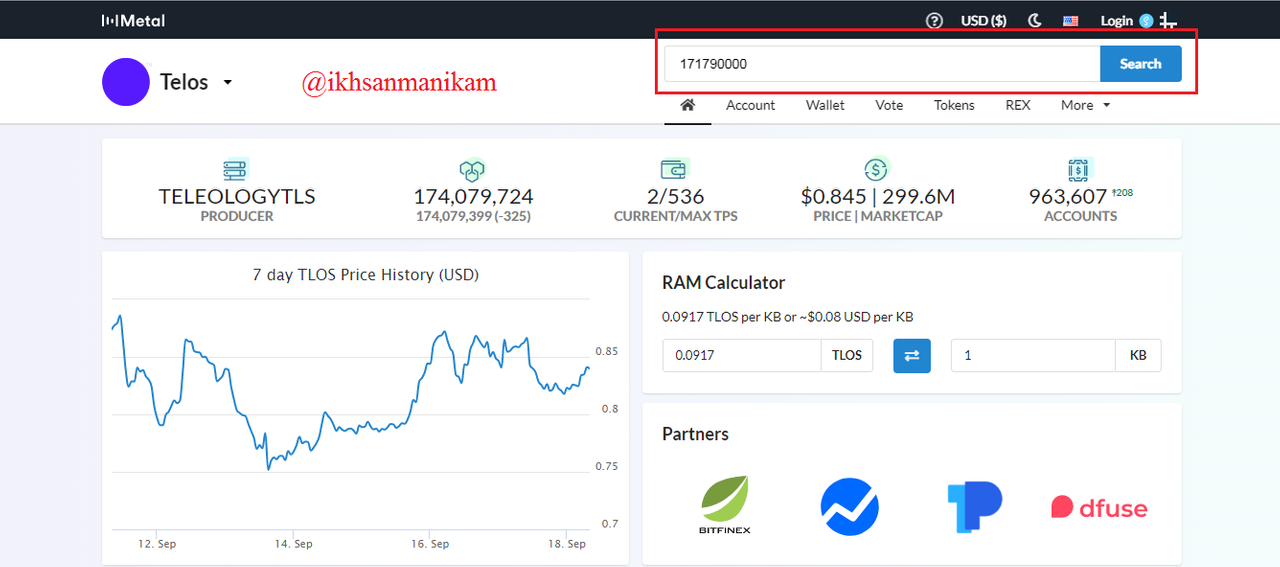Click the 963,607 accounts count
Viewport: 1280px width, 567px height.
[x=1068, y=196]
